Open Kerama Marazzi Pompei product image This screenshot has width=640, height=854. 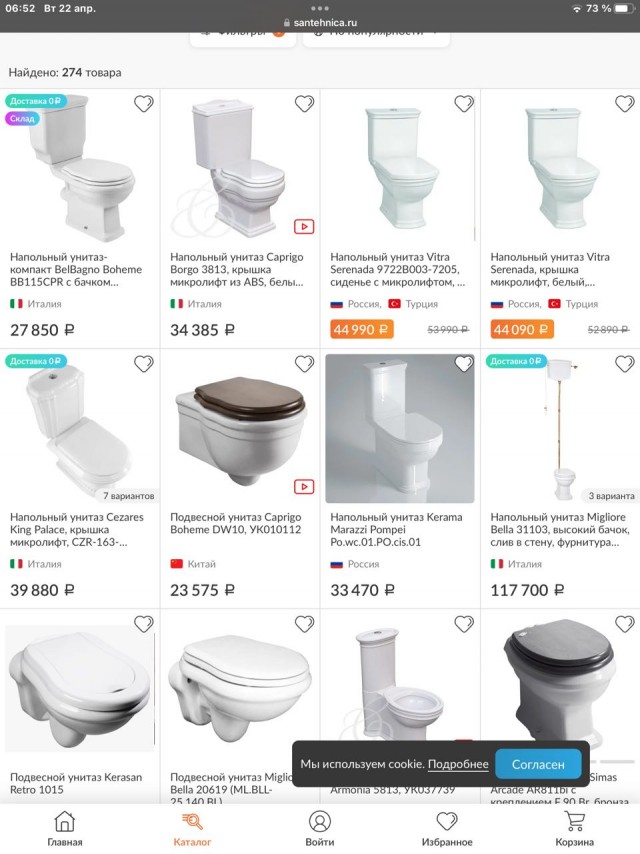[x=400, y=429]
